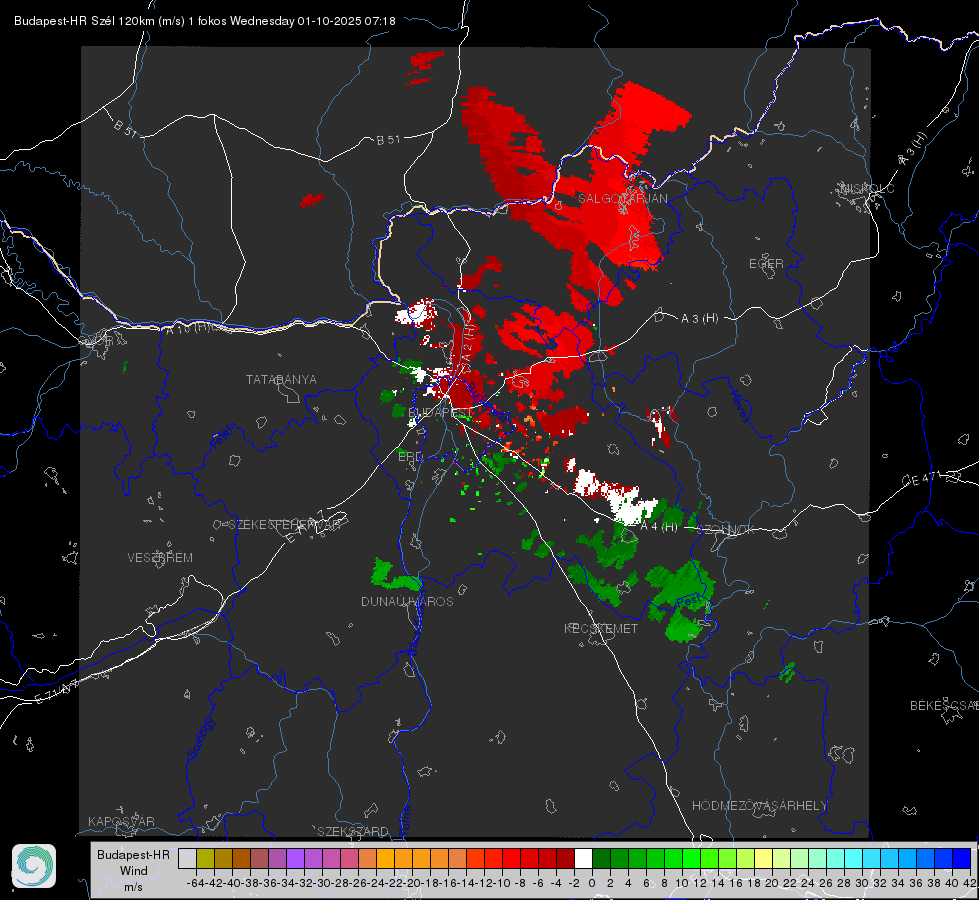The width and height of the screenshot is (979, 900).
Task: Select the dark blue rightmost legend swatch
Action: tap(962, 858)
